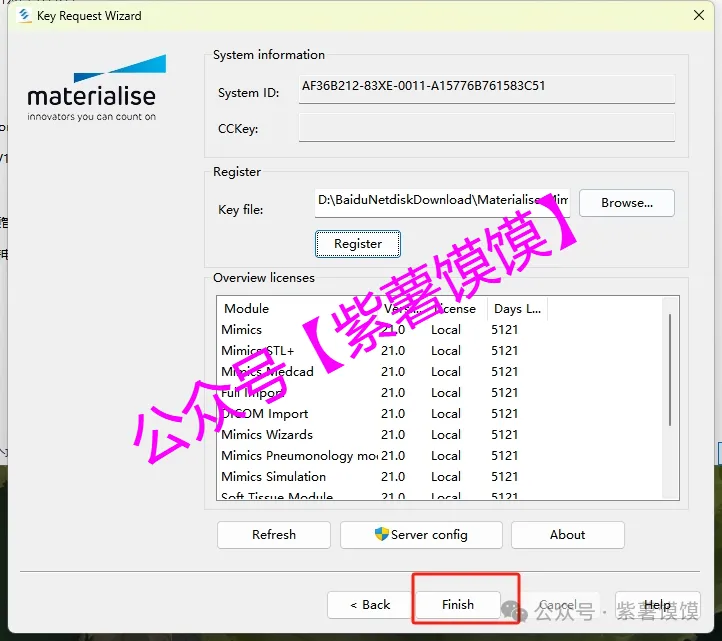722x641 pixels.
Task: Open the About dialog
Action: click(x=567, y=535)
